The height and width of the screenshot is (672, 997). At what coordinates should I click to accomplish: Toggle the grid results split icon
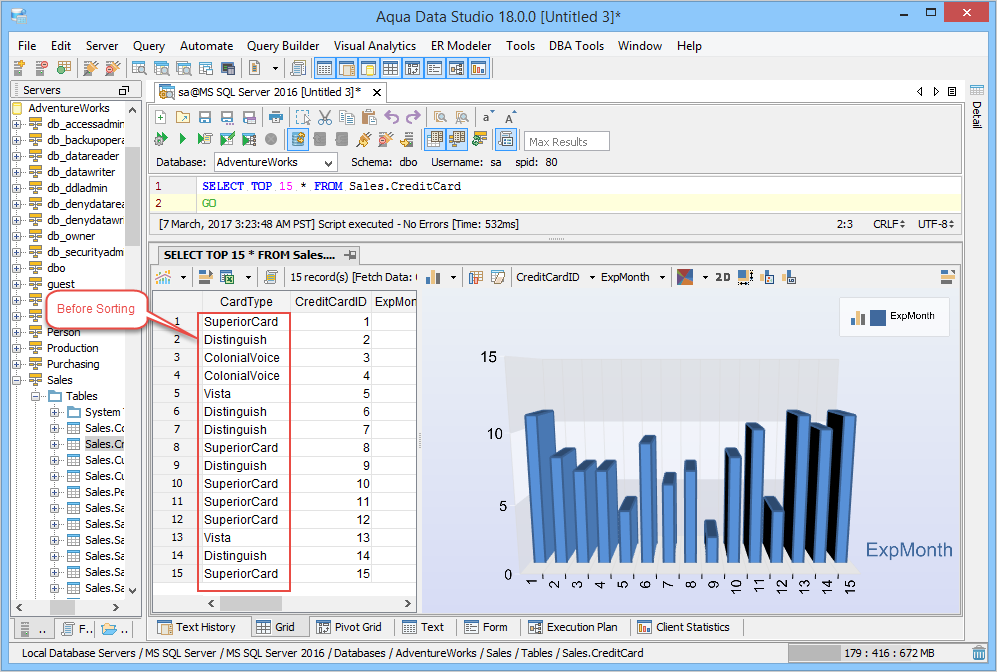[435, 139]
